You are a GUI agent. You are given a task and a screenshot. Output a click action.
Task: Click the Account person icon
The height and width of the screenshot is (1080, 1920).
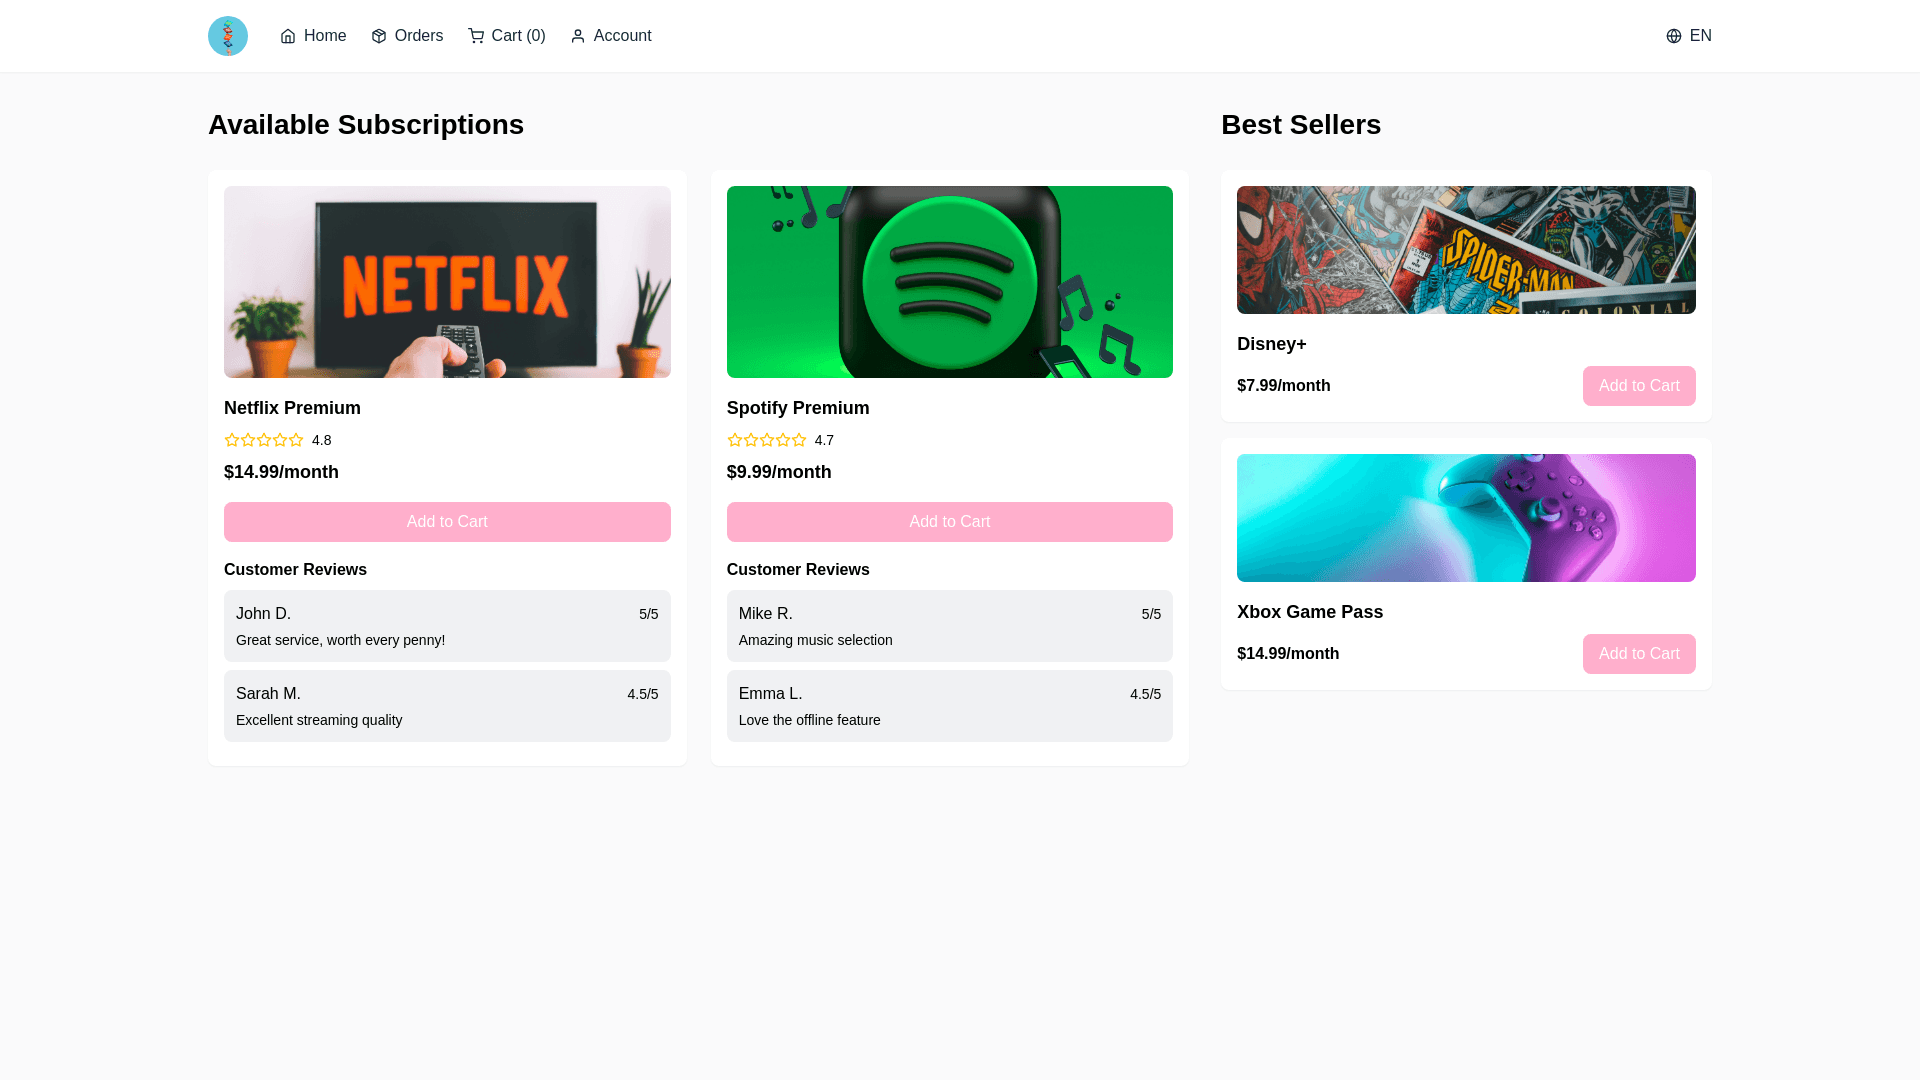(x=578, y=36)
